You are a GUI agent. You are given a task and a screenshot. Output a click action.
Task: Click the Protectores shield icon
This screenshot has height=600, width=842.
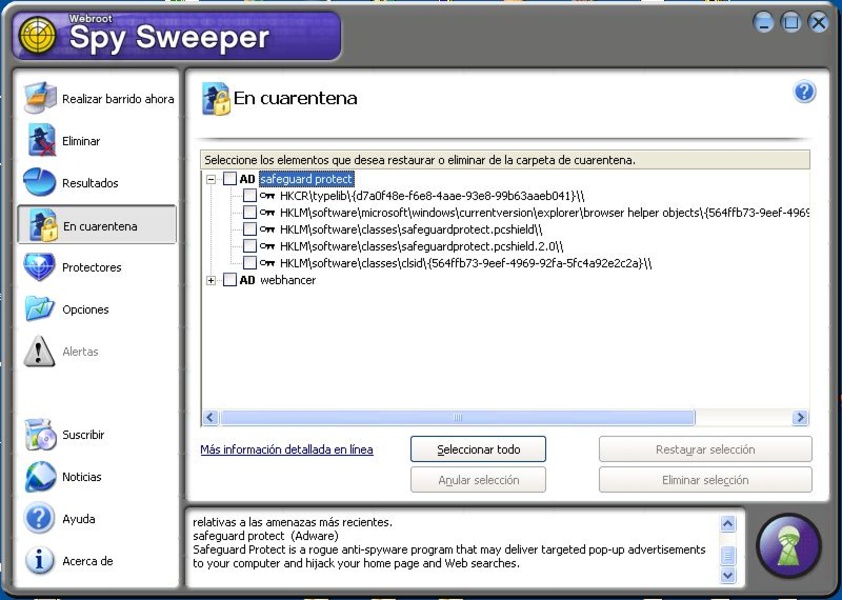click(x=39, y=267)
